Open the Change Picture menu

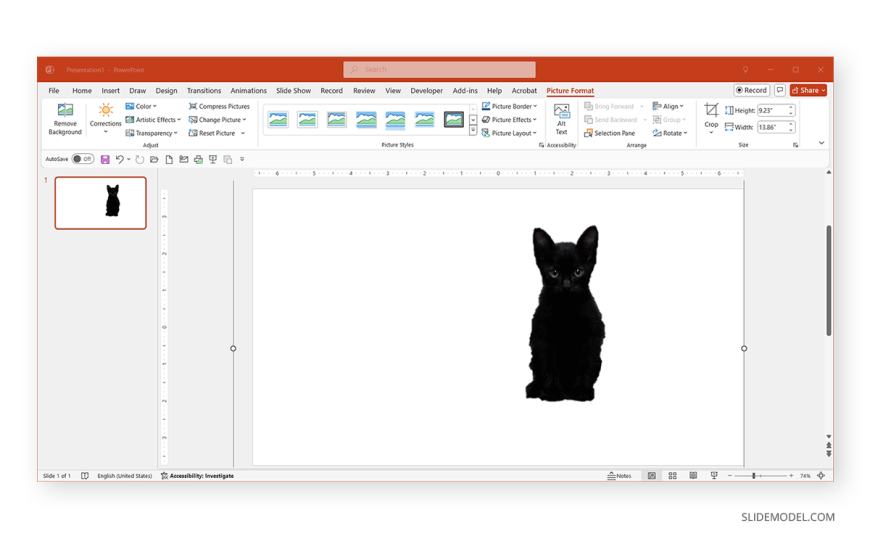click(217, 119)
